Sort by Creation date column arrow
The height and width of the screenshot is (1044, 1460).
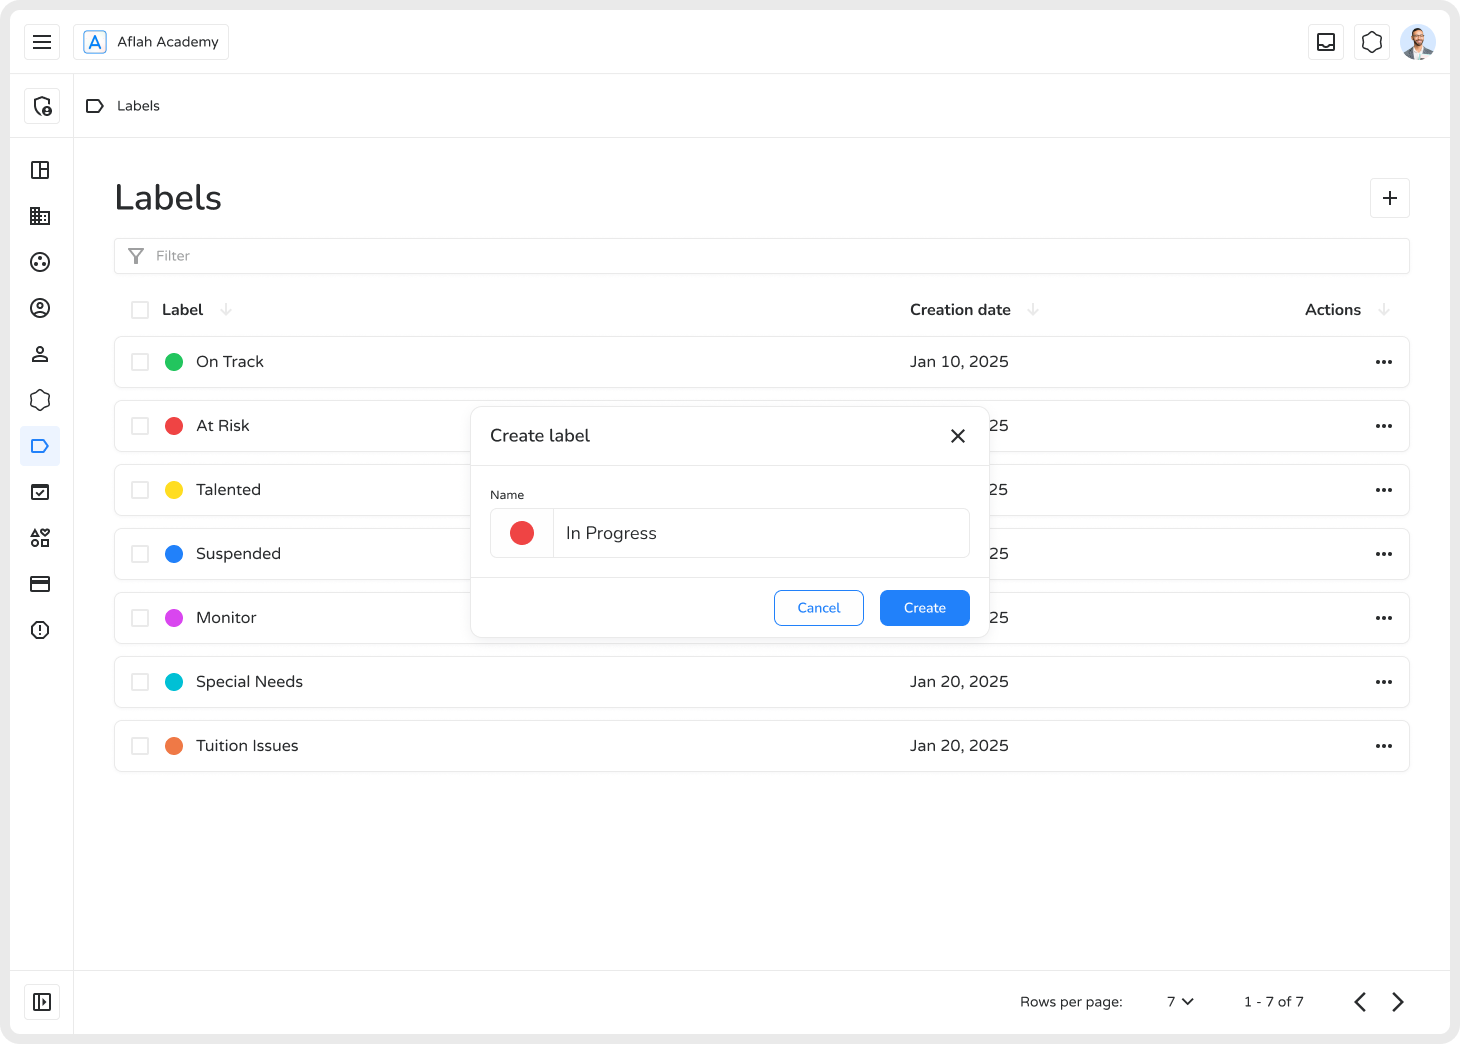tap(1033, 310)
